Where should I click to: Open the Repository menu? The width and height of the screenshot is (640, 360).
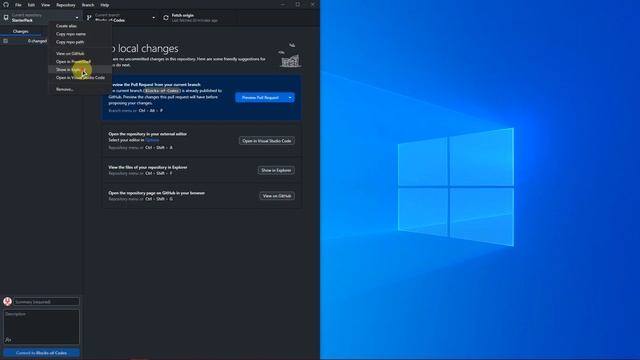click(x=66, y=5)
